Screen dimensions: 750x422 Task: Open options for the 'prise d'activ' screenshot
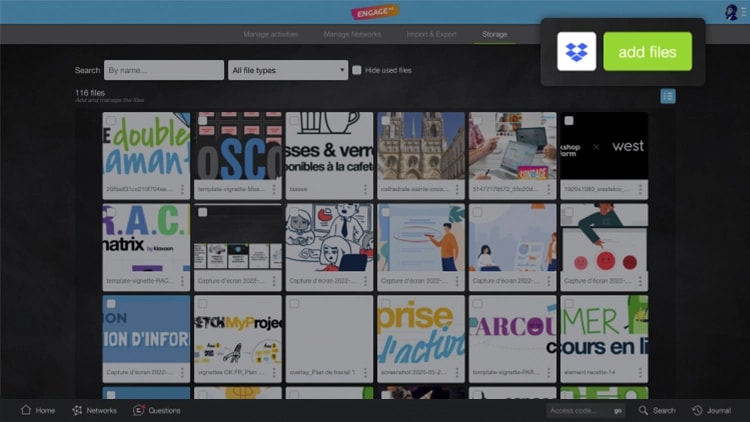point(457,372)
